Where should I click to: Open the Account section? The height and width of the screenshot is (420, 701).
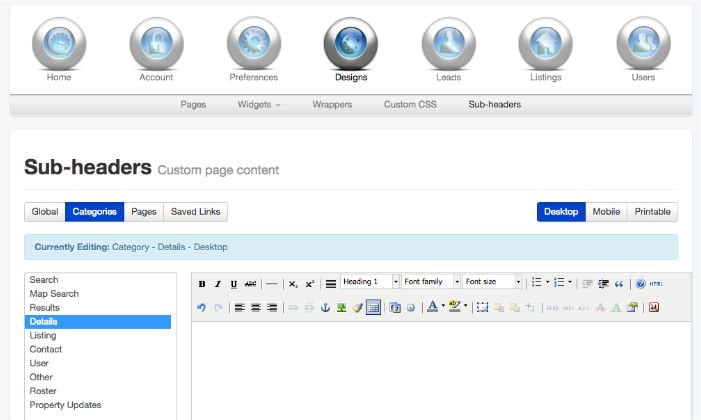click(156, 49)
